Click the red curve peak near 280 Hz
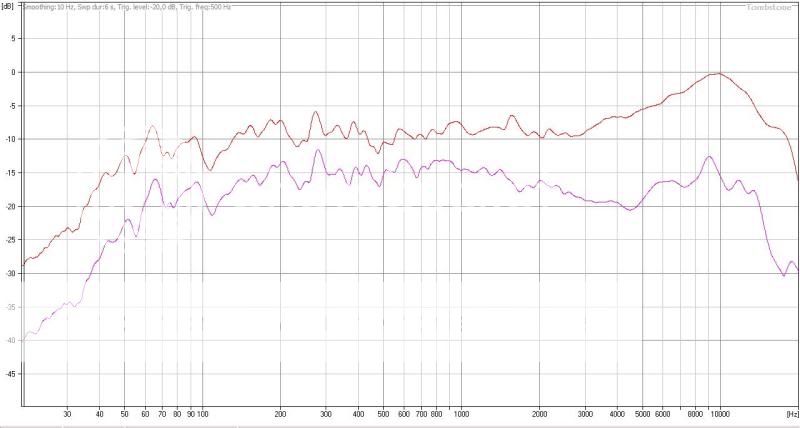Screen dimensions: 800x428 [x=317, y=112]
